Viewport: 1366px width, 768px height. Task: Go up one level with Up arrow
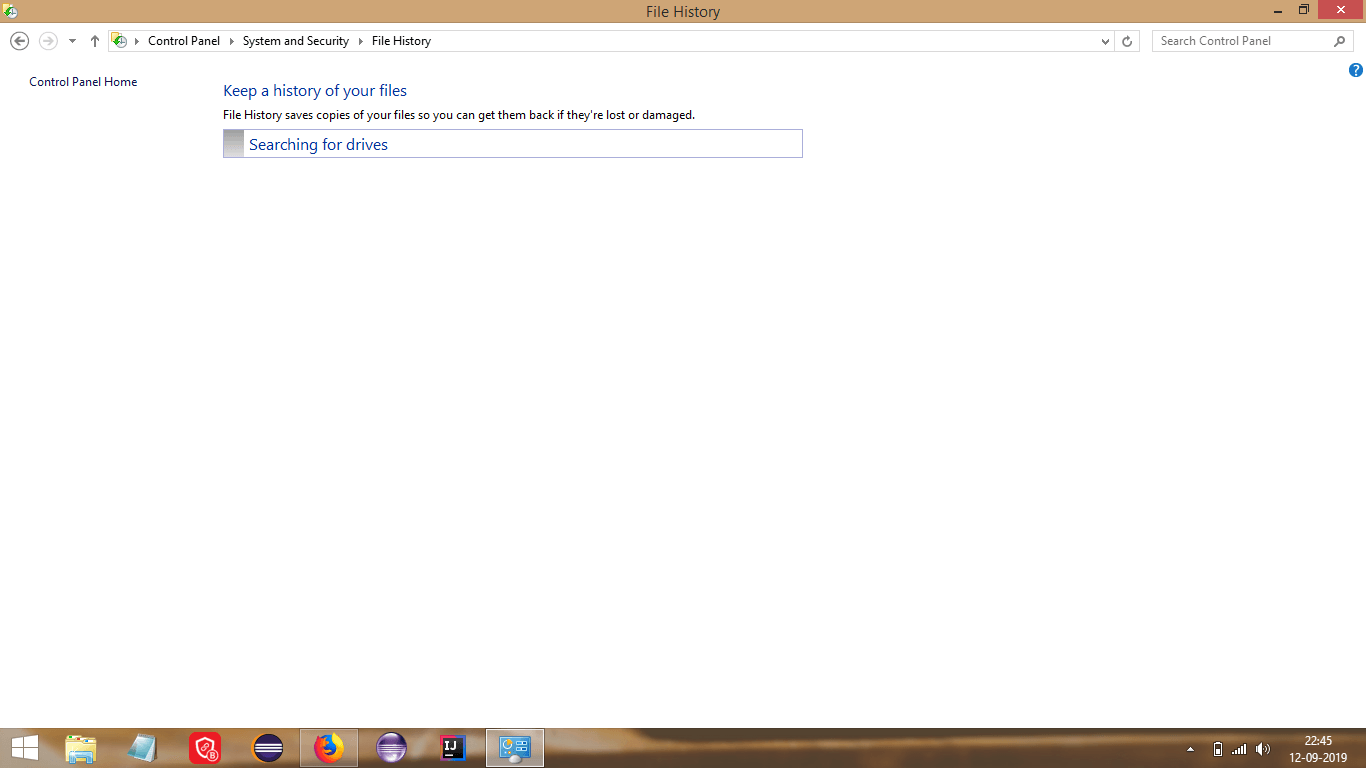(95, 41)
